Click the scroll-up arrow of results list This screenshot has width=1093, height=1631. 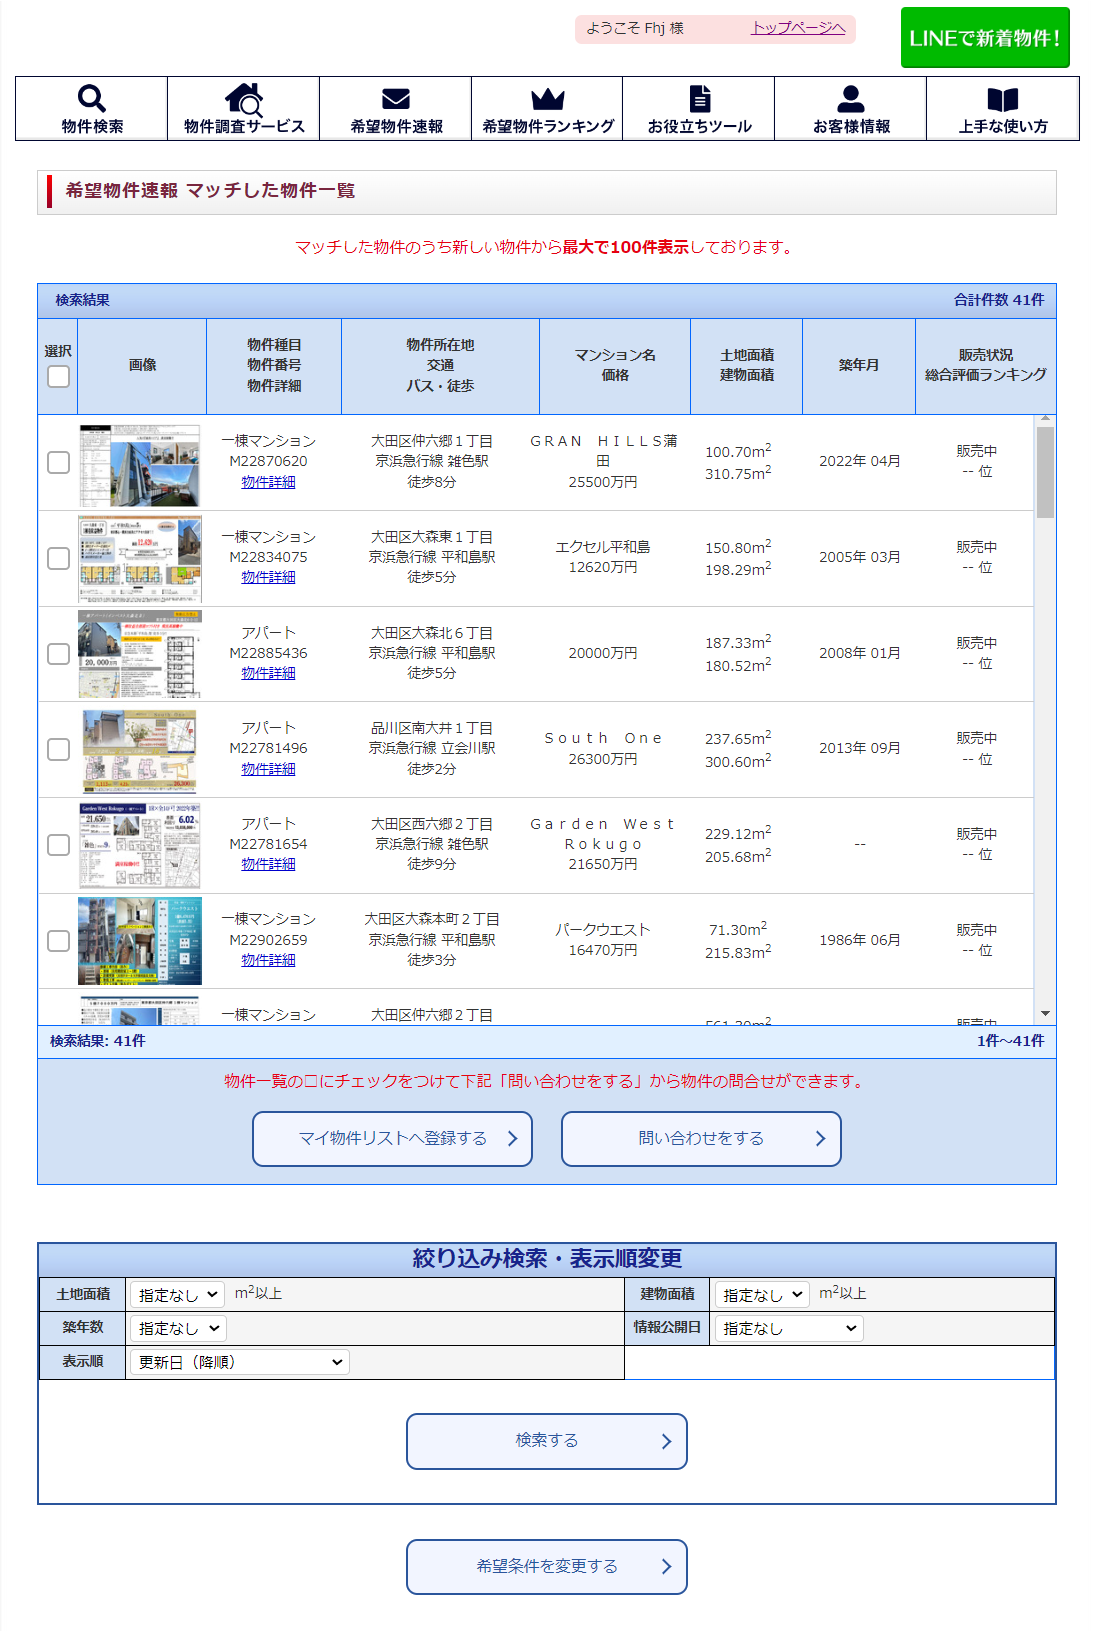tap(1045, 419)
